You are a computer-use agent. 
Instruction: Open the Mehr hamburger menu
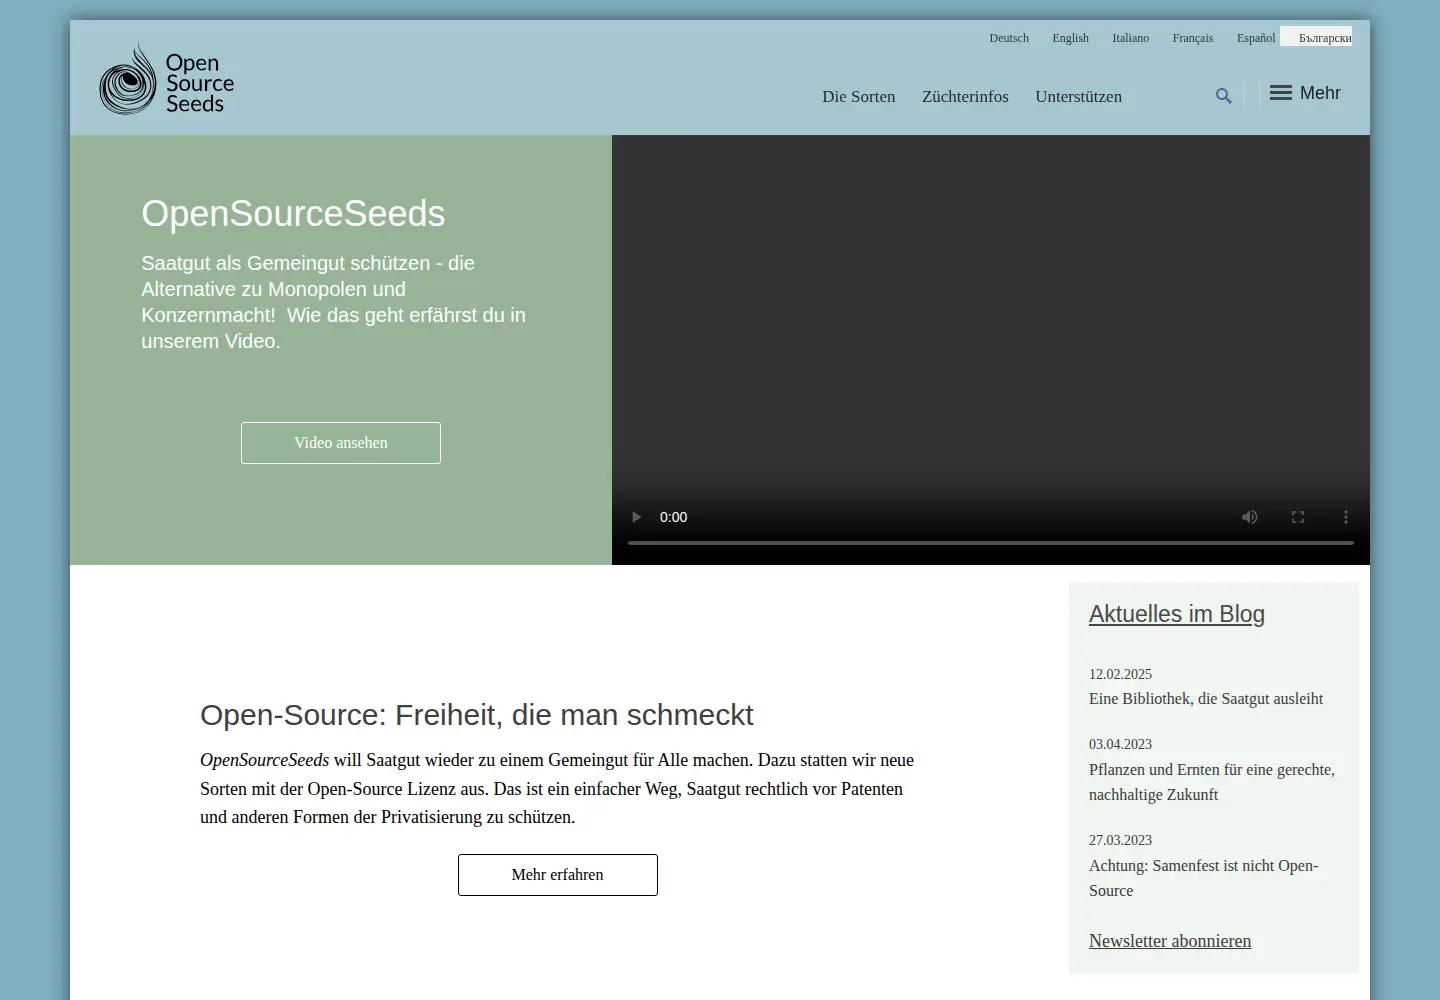coord(1305,93)
